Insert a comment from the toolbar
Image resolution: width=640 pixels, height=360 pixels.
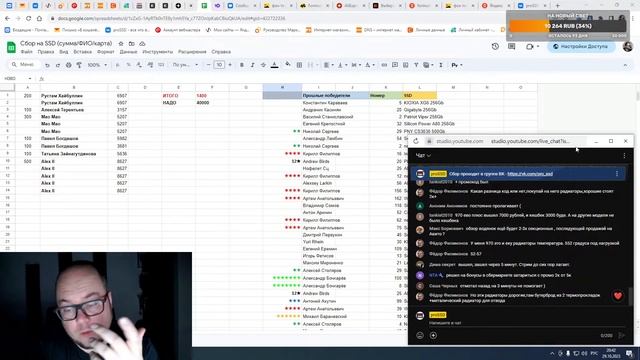395,65
